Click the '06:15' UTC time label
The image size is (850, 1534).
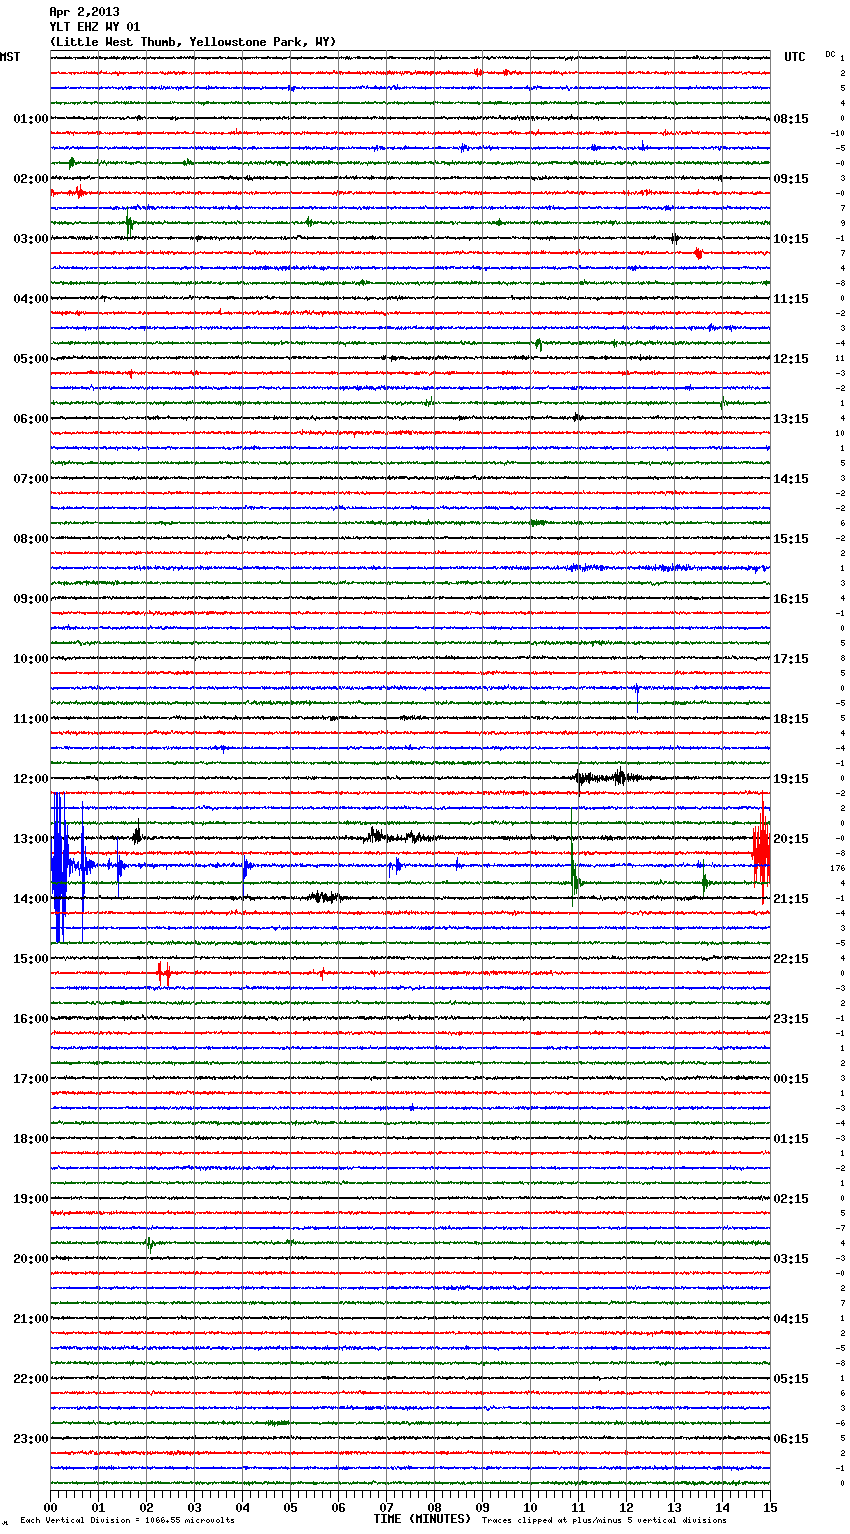coord(791,1439)
